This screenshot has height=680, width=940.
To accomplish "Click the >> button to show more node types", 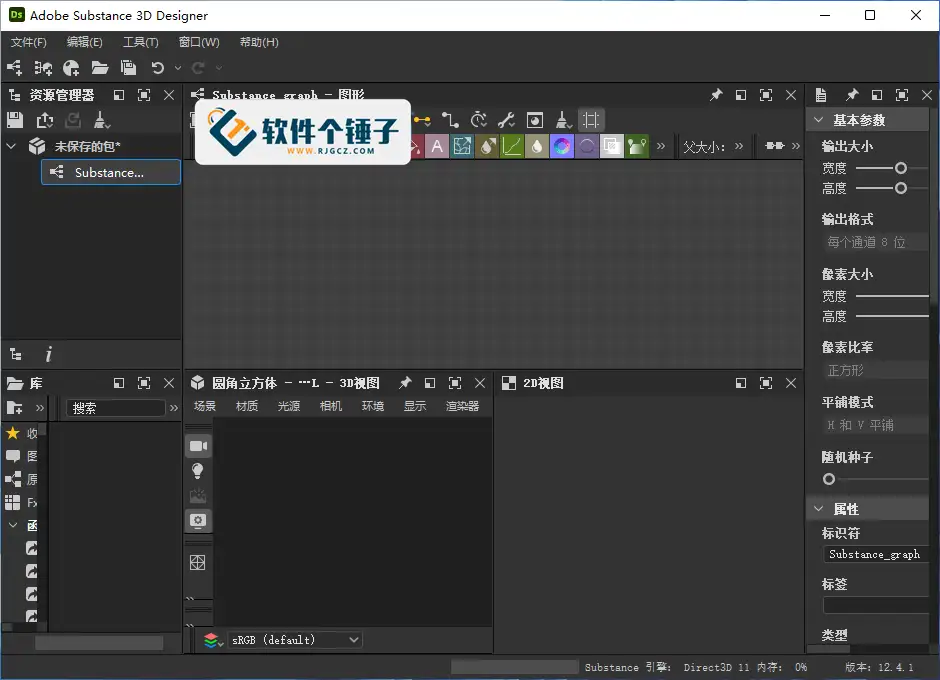I will [660, 146].
